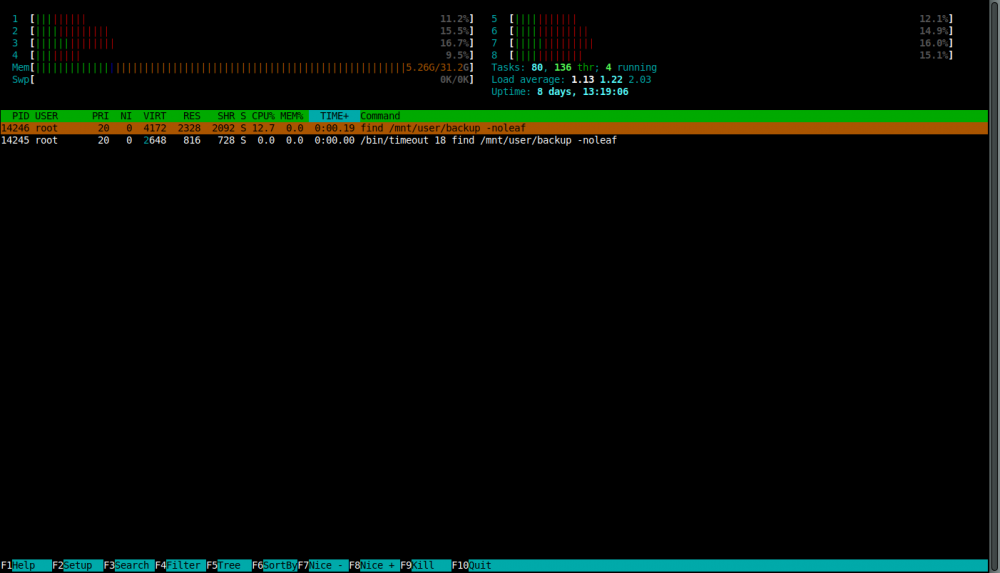Sort by the NI column header
The image size is (1000, 573).
pos(126,116)
